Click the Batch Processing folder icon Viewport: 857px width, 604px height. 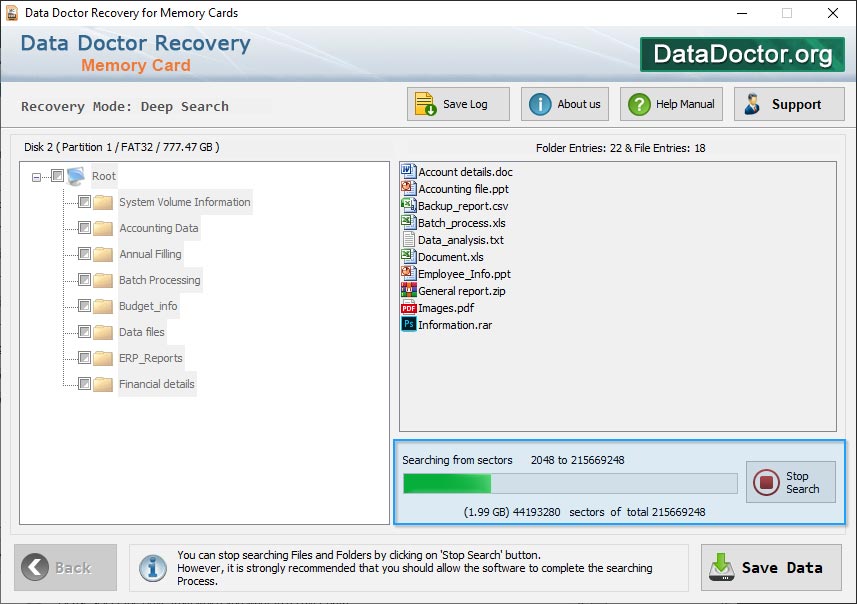(x=103, y=280)
